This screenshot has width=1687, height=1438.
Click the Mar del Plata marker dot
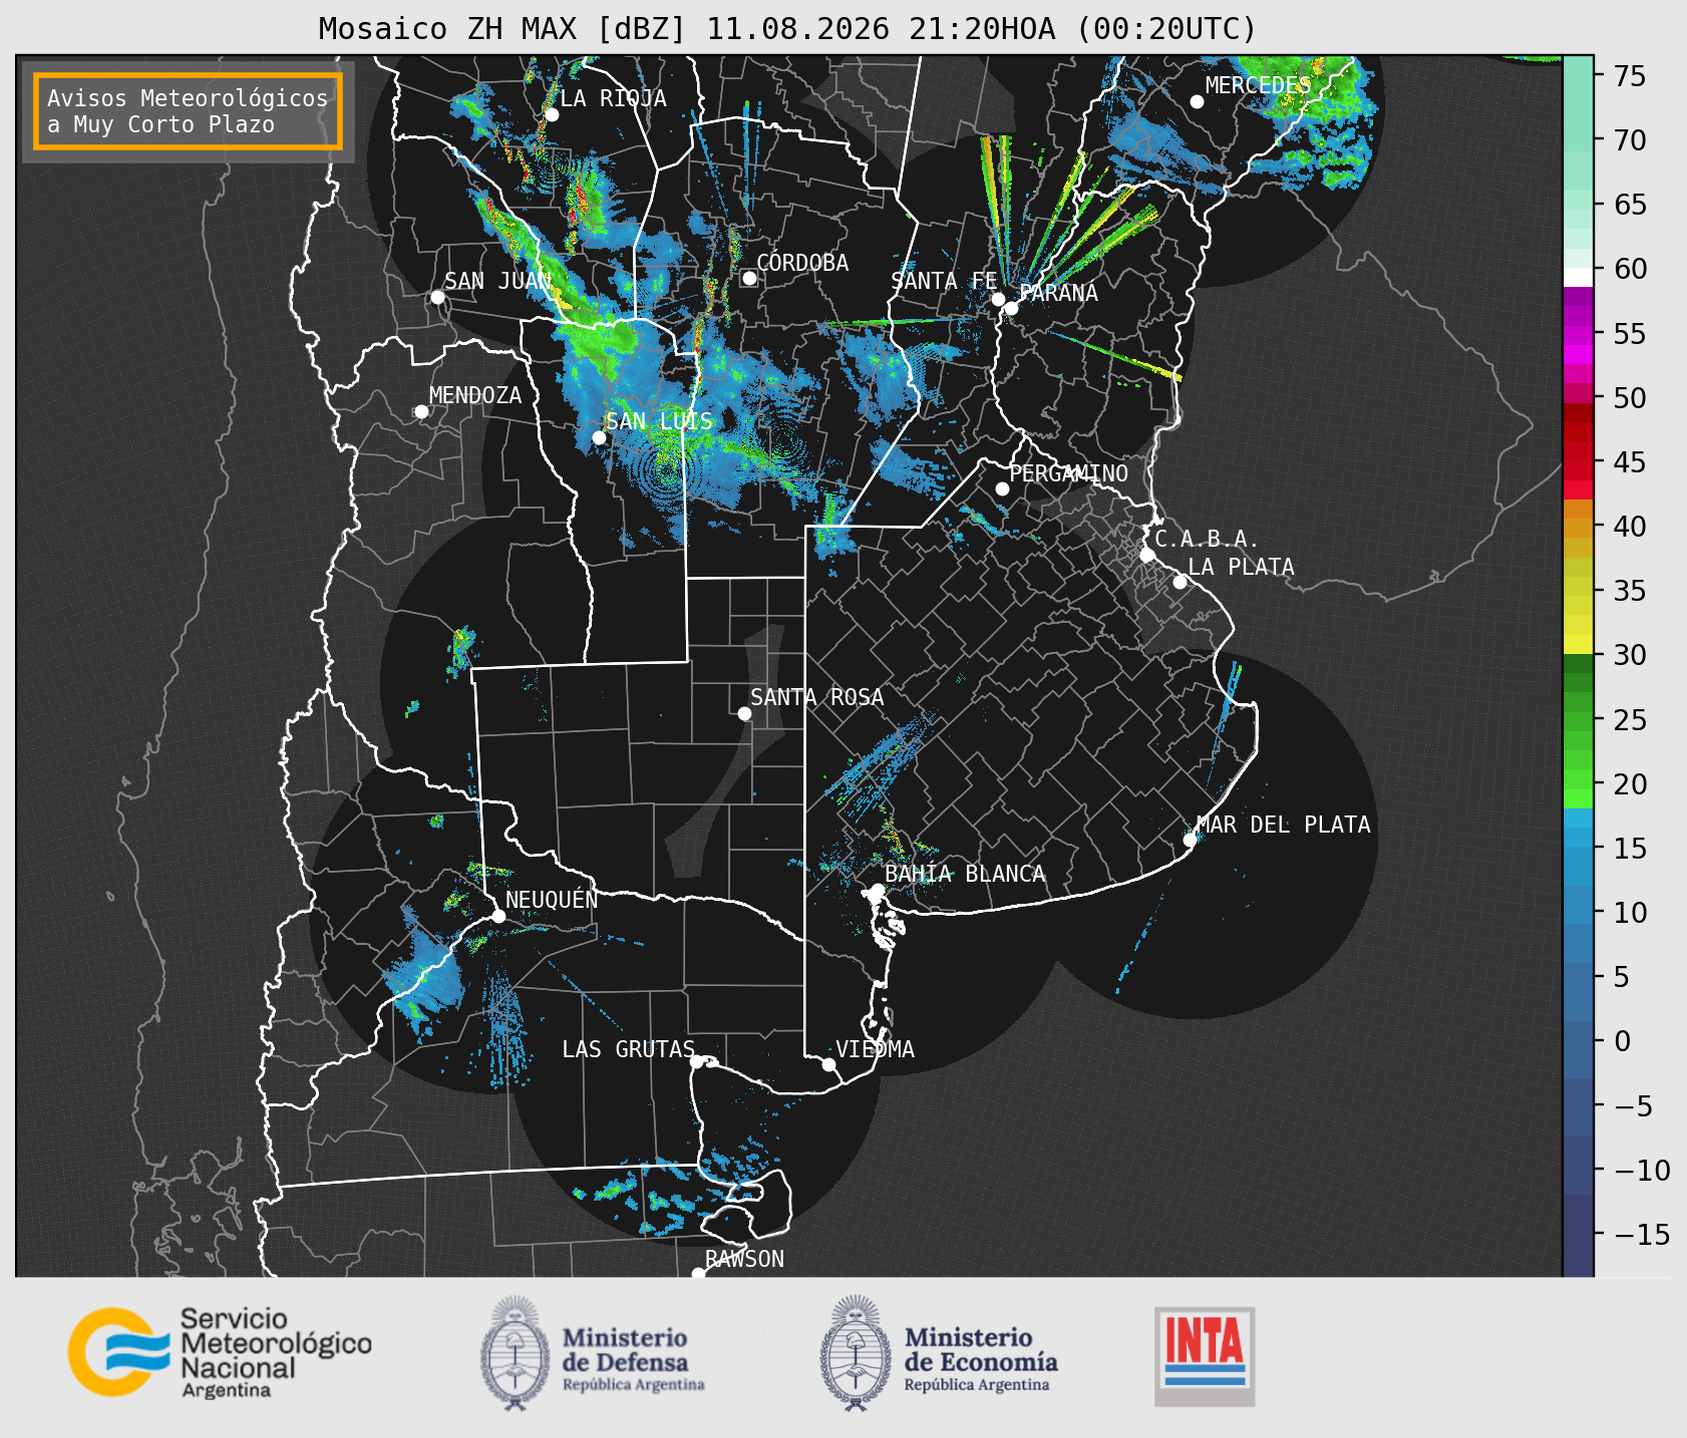click(x=1190, y=840)
